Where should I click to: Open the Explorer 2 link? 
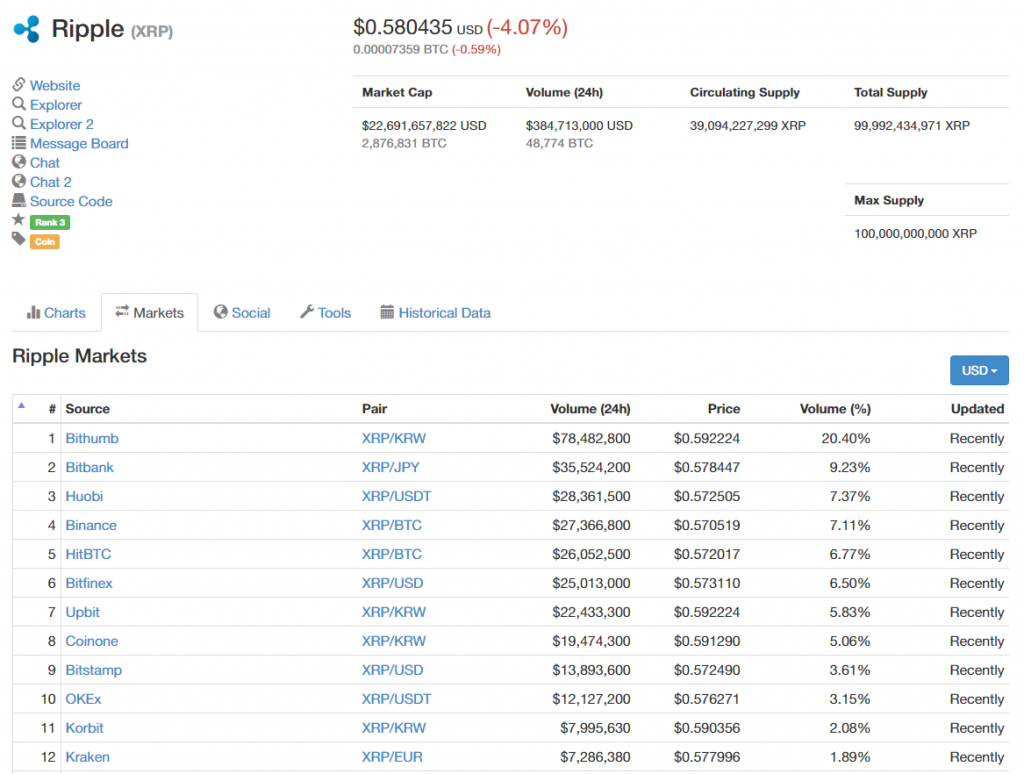point(62,124)
